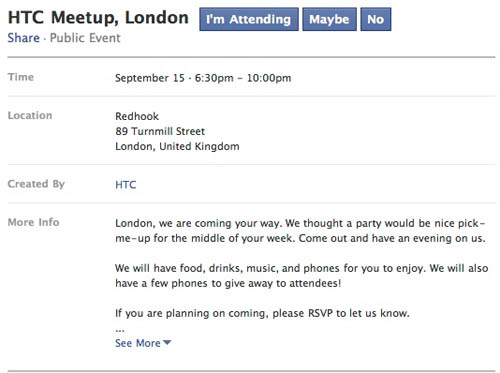Click the RSVP request sentence
This screenshot has height=373, width=500.
[x=262, y=313]
